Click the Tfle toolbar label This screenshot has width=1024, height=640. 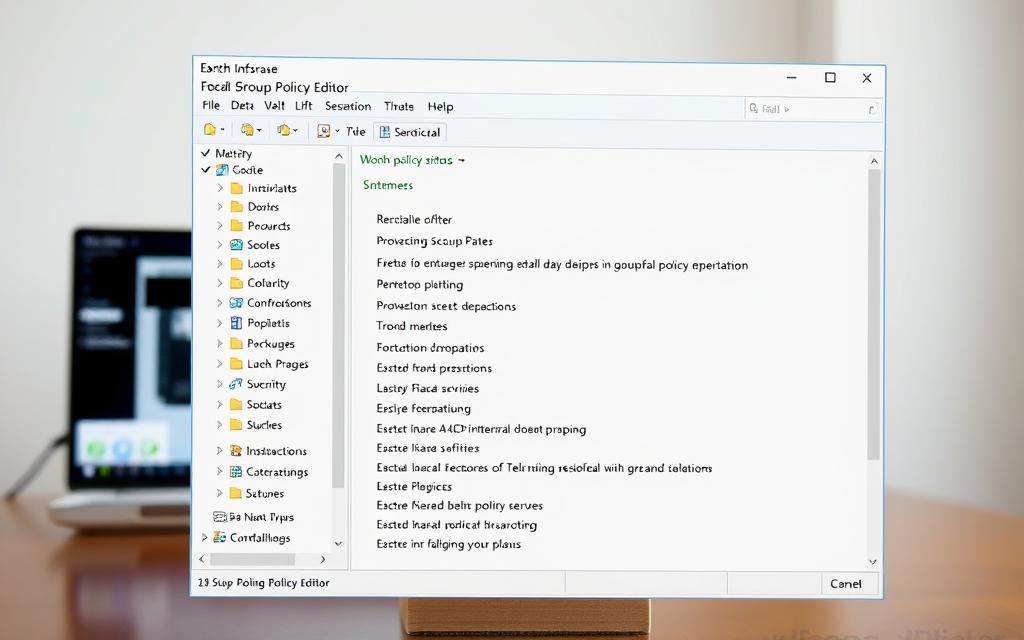pyautogui.click(x=355, y=131)
